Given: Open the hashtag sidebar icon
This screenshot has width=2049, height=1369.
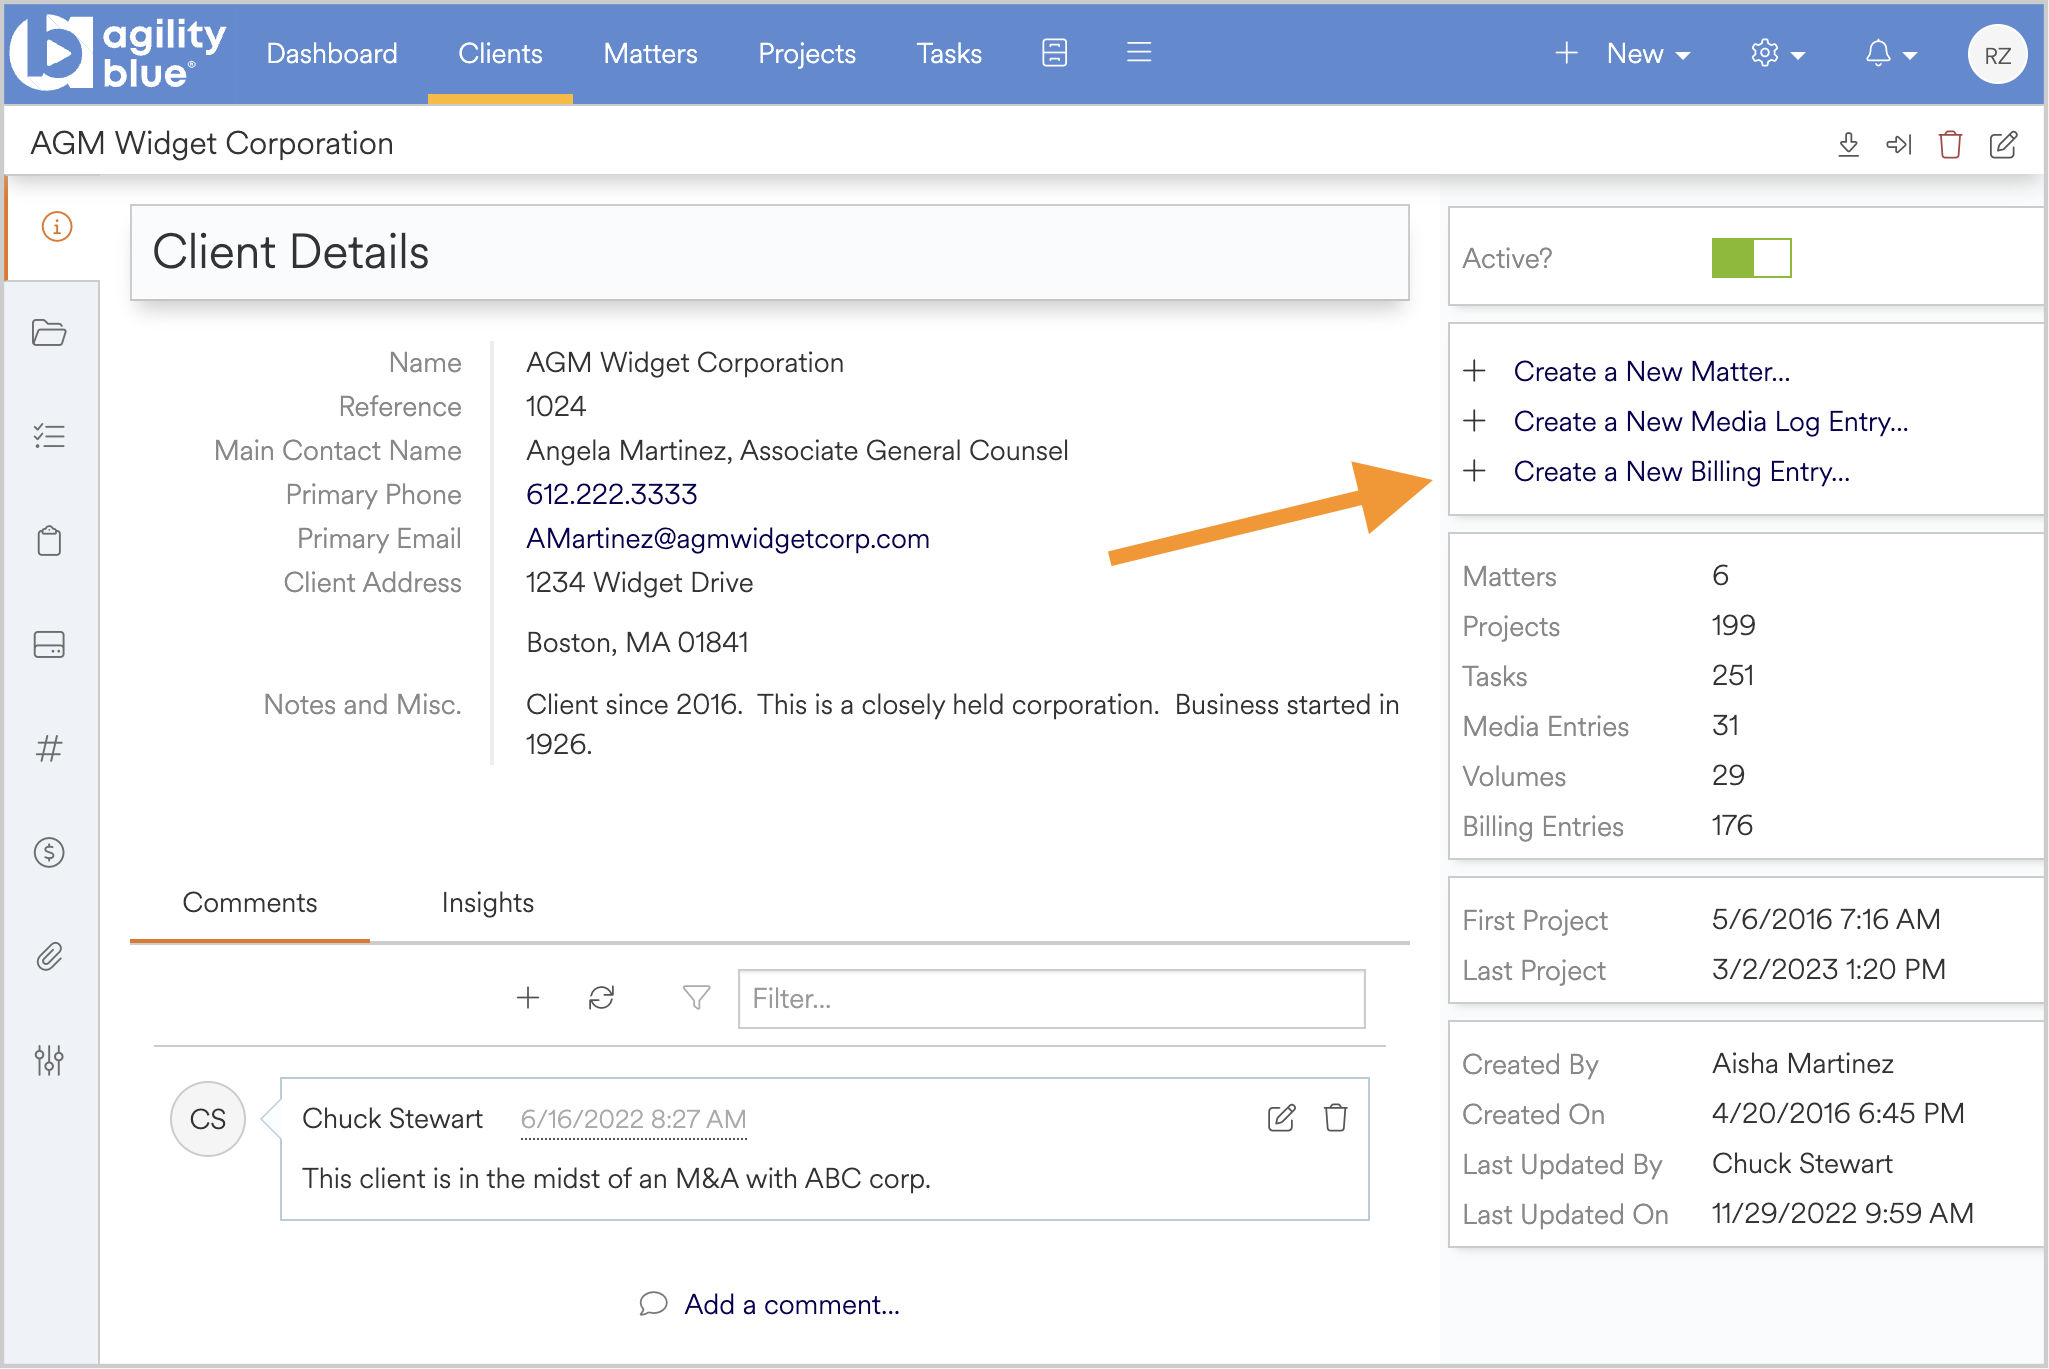Looking at the screenshot, I should (49, 748).
